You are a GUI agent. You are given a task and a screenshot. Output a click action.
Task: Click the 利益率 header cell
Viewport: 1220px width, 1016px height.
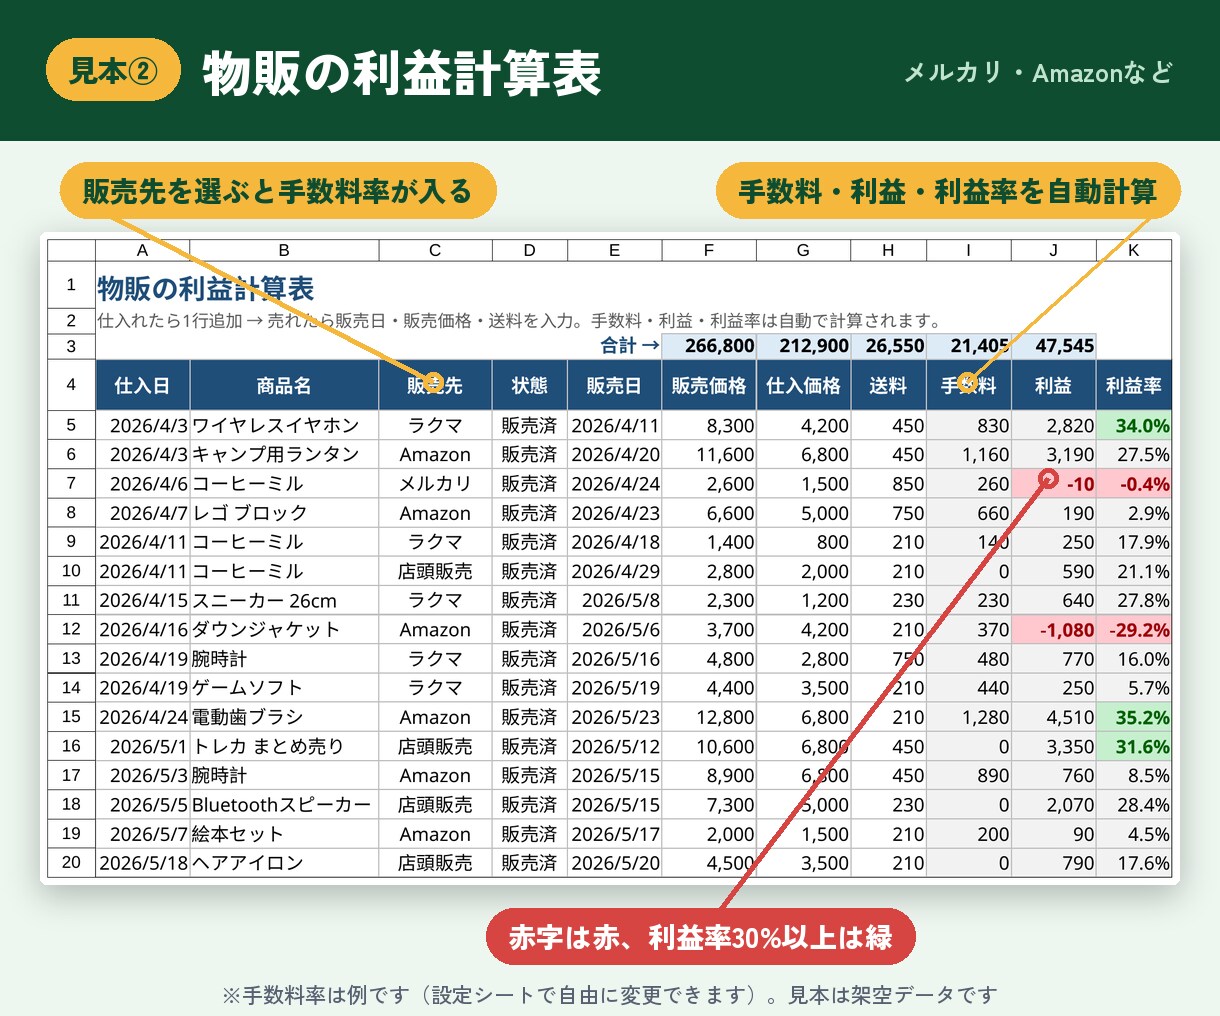tap(1133, 385)
